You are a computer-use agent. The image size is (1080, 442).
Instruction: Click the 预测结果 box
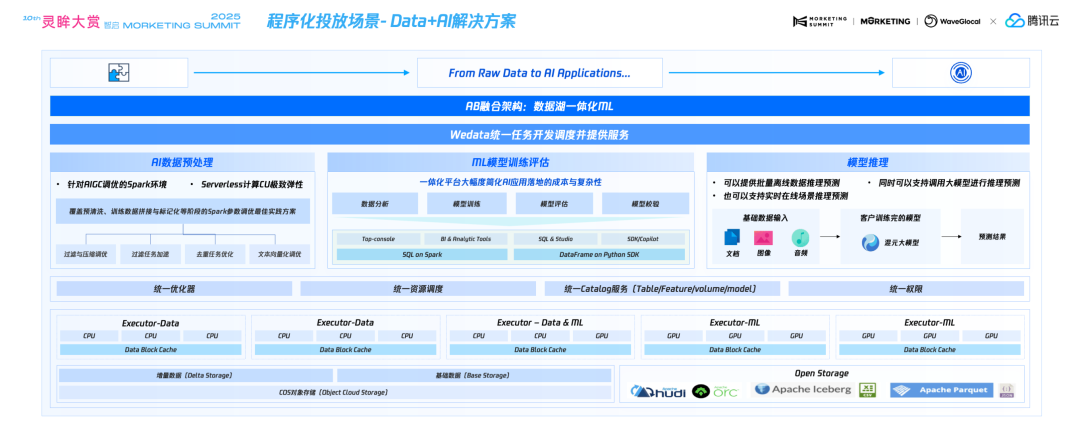(992, 237)
